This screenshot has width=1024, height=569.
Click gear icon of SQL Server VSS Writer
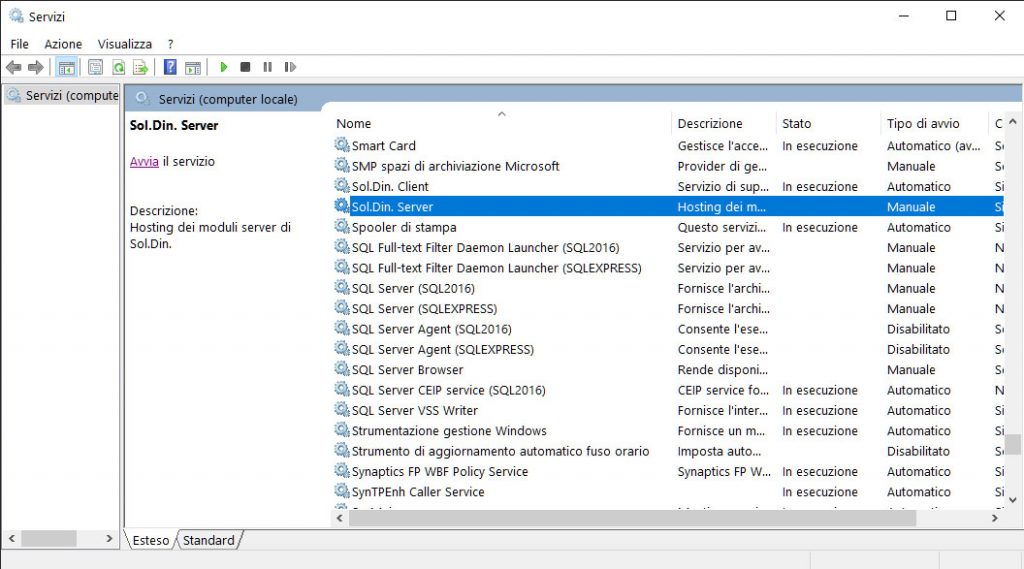pos(342,410)
